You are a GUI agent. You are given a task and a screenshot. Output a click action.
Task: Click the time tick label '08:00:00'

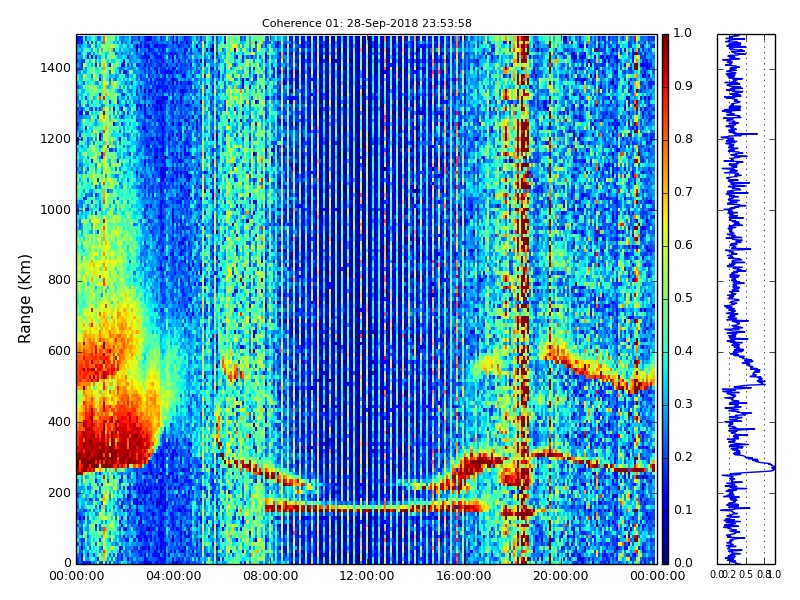pyautogui.click(x=270, y=576)
